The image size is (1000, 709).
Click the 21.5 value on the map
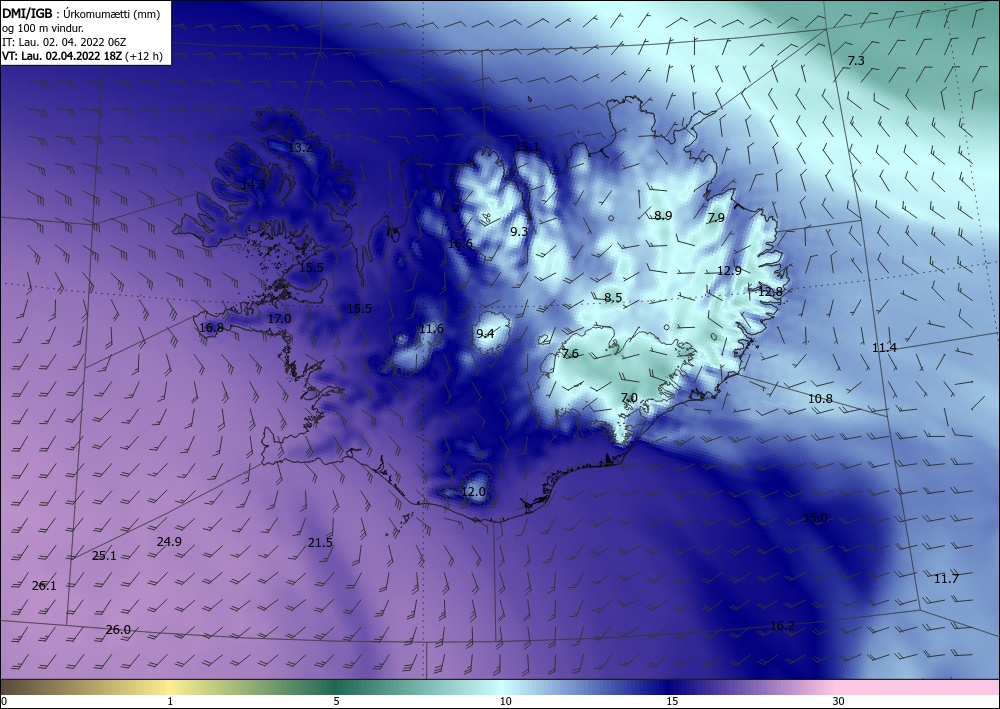320,543
